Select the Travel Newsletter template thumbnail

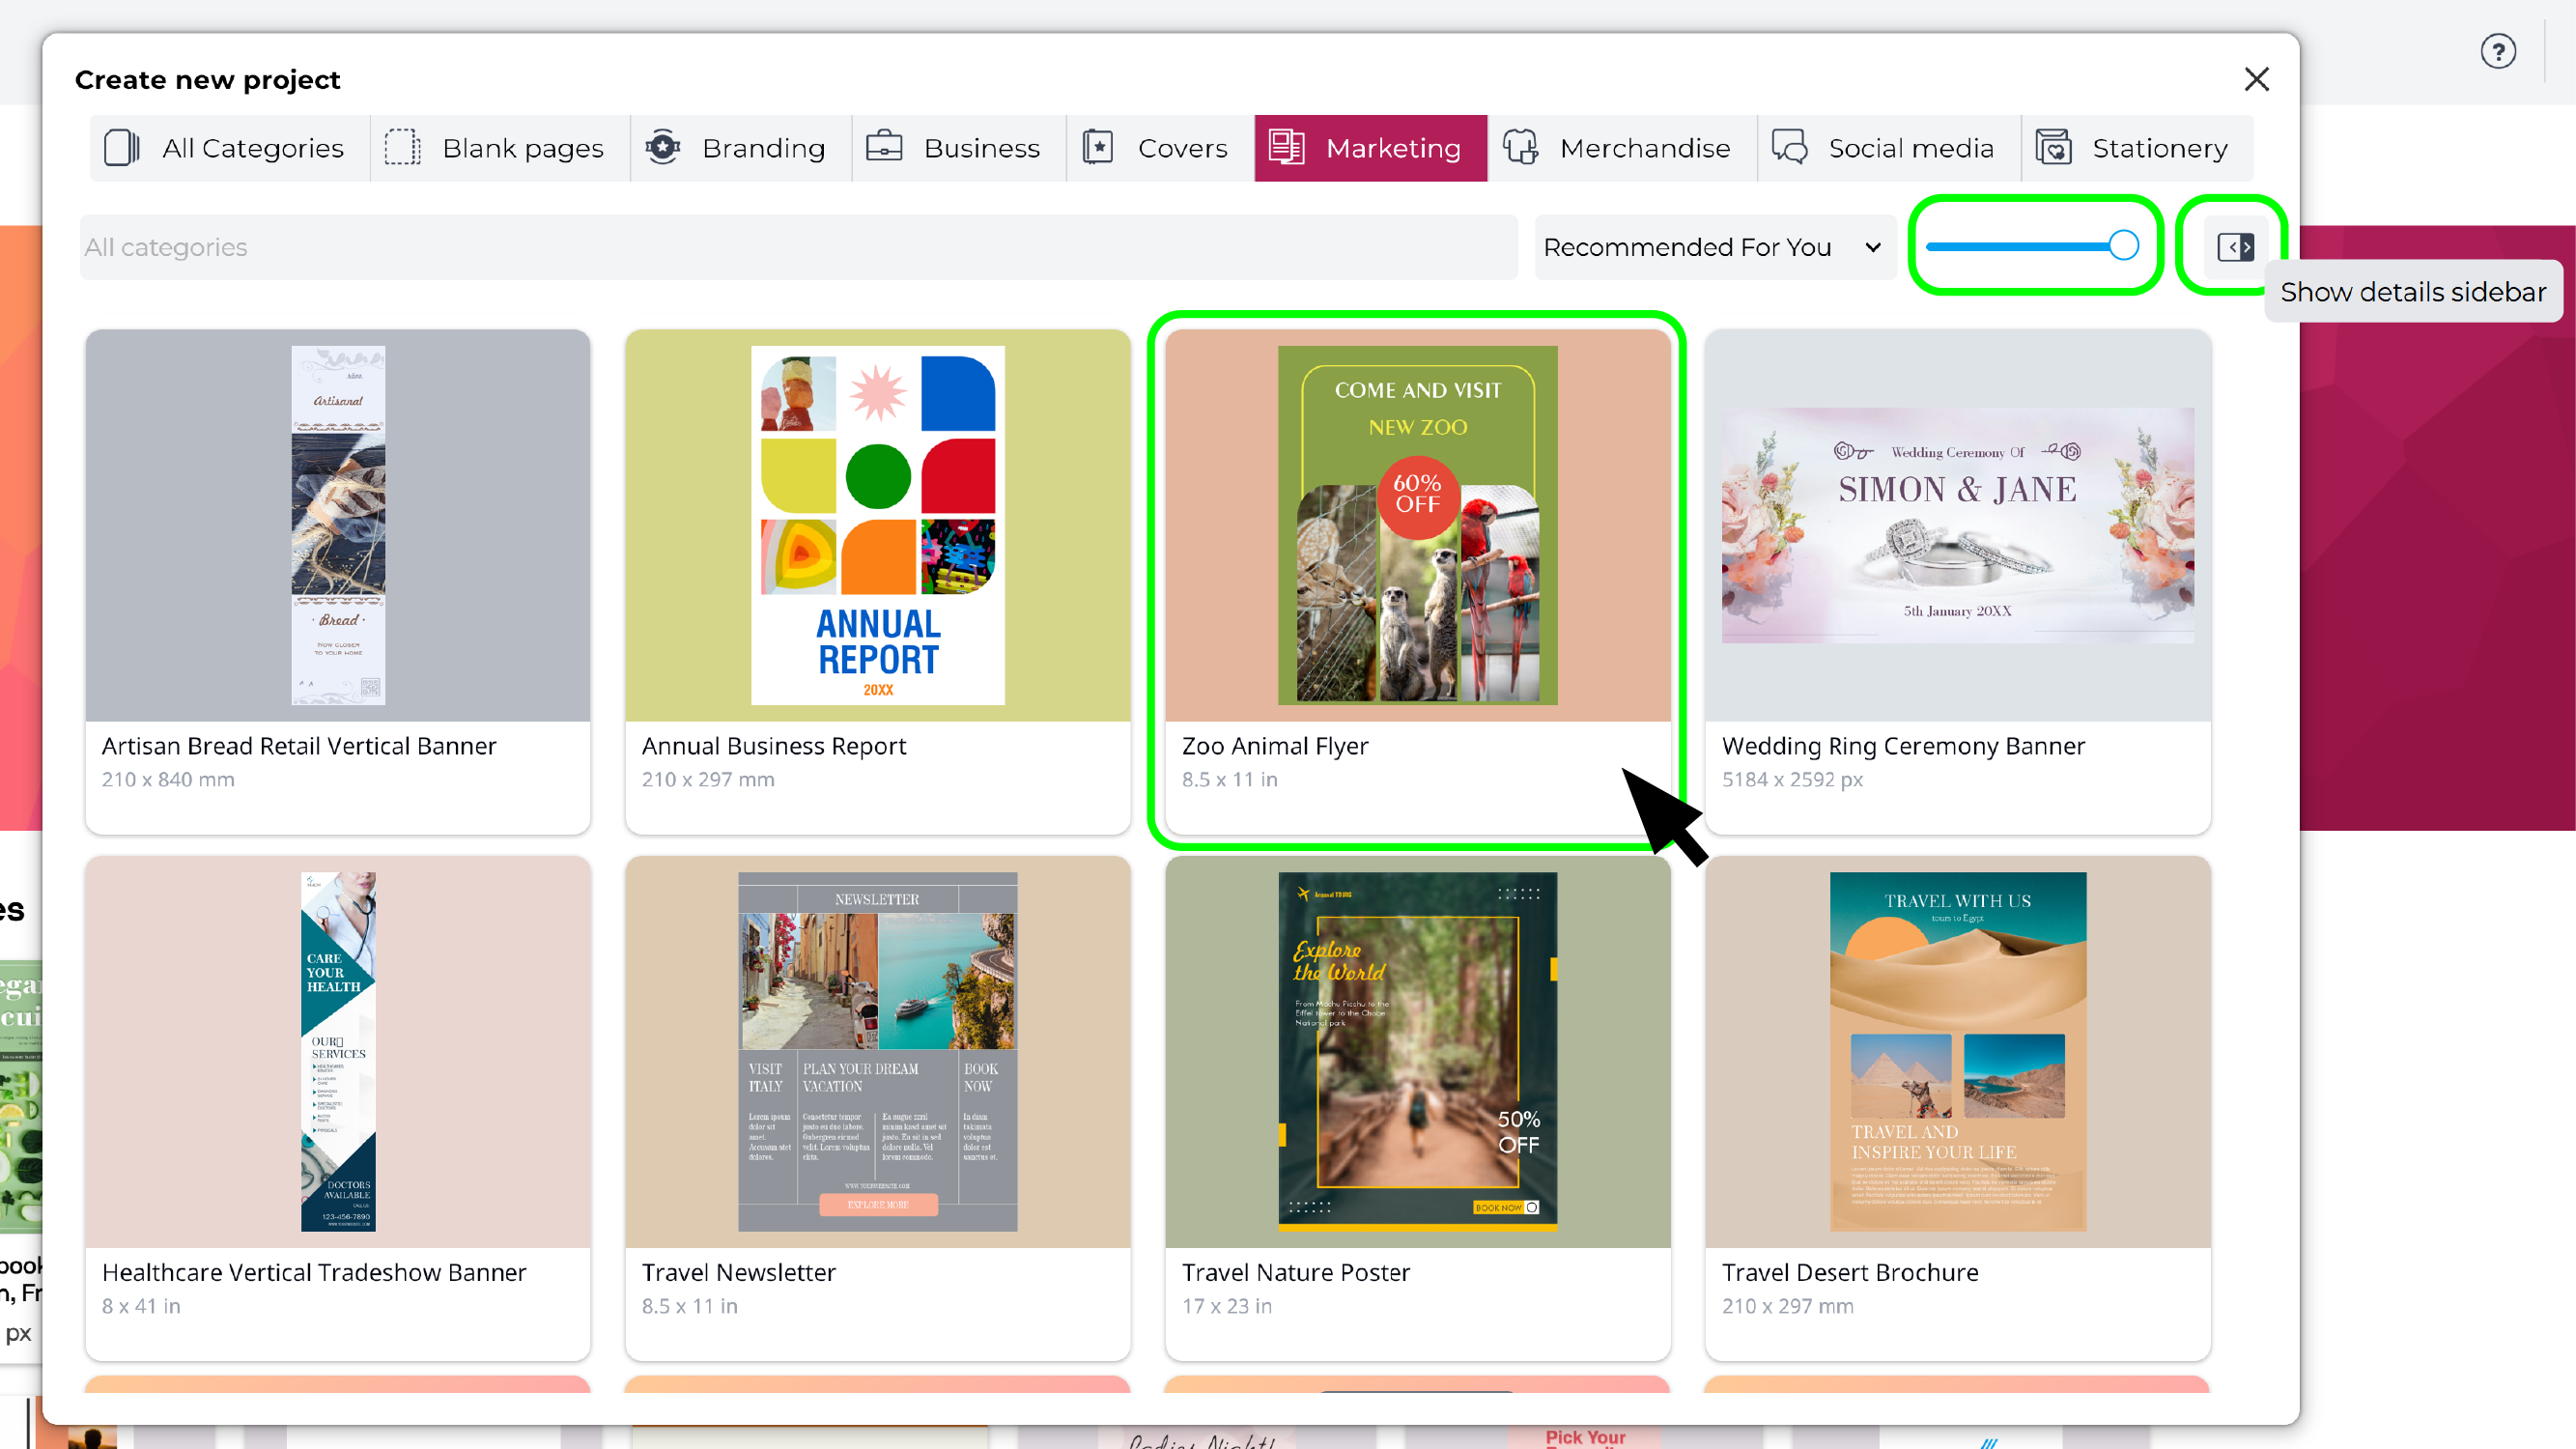878,1051
